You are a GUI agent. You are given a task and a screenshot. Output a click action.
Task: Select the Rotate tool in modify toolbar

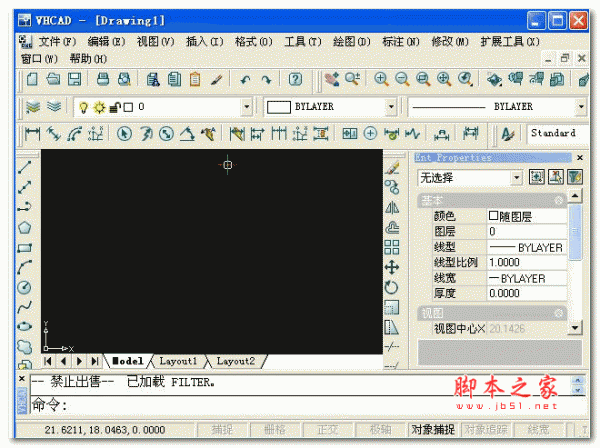pyautogui.click(x=392, y=287)
